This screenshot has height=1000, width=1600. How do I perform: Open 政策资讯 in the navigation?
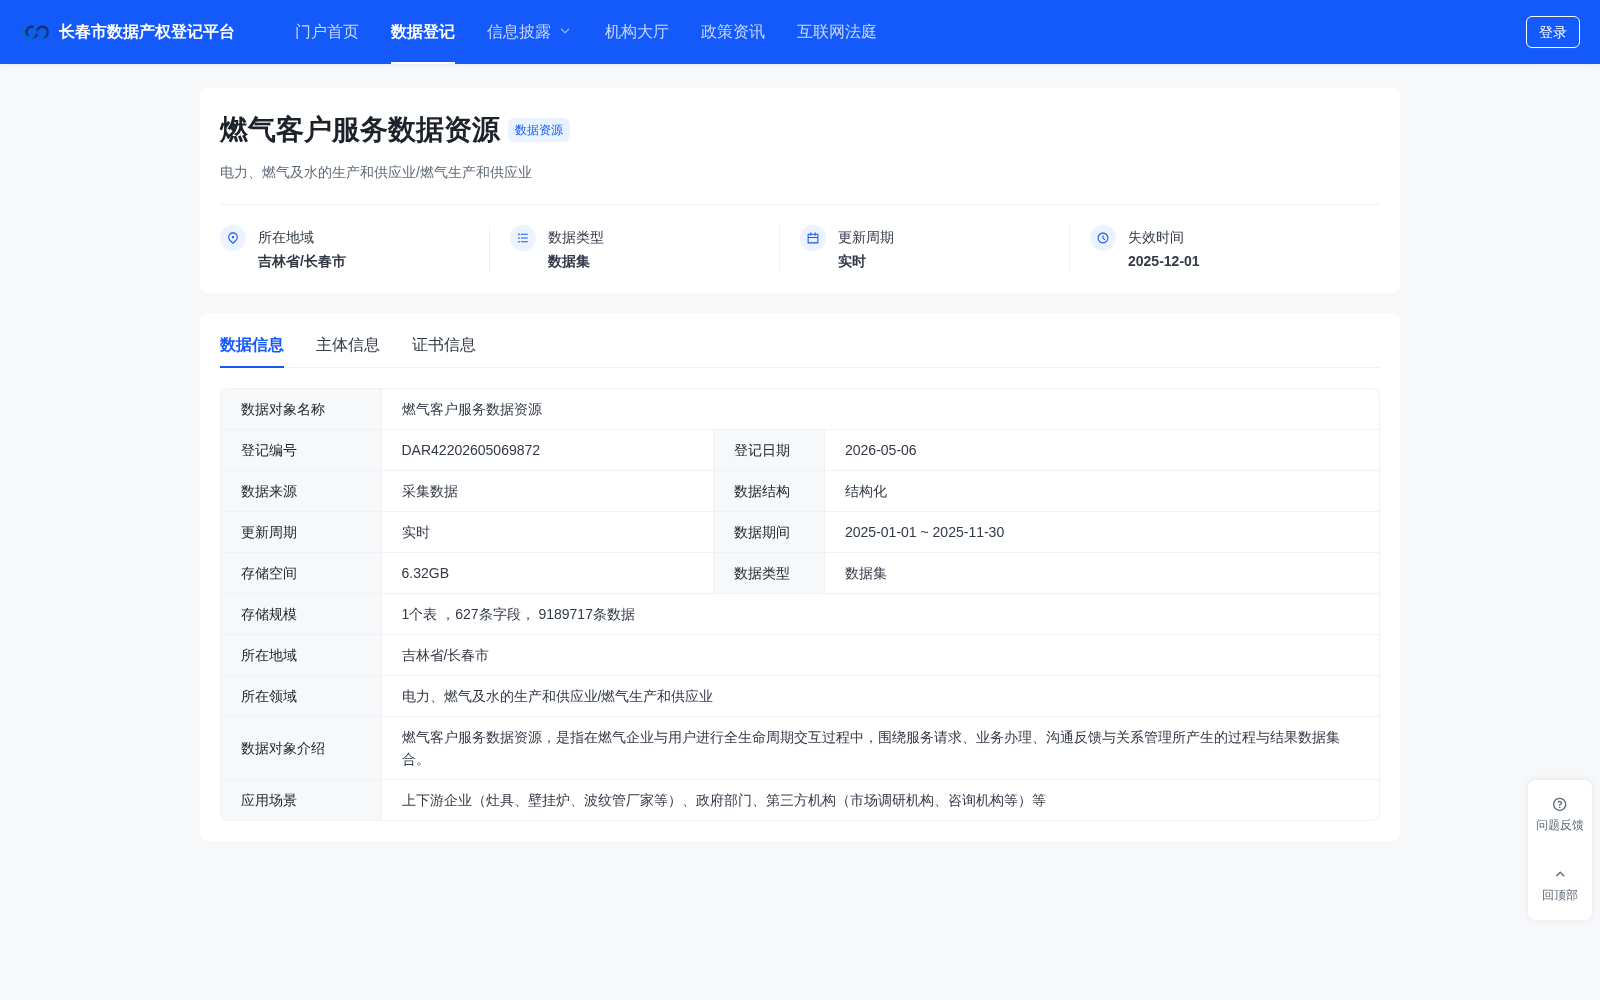click(x=733, y=32)
